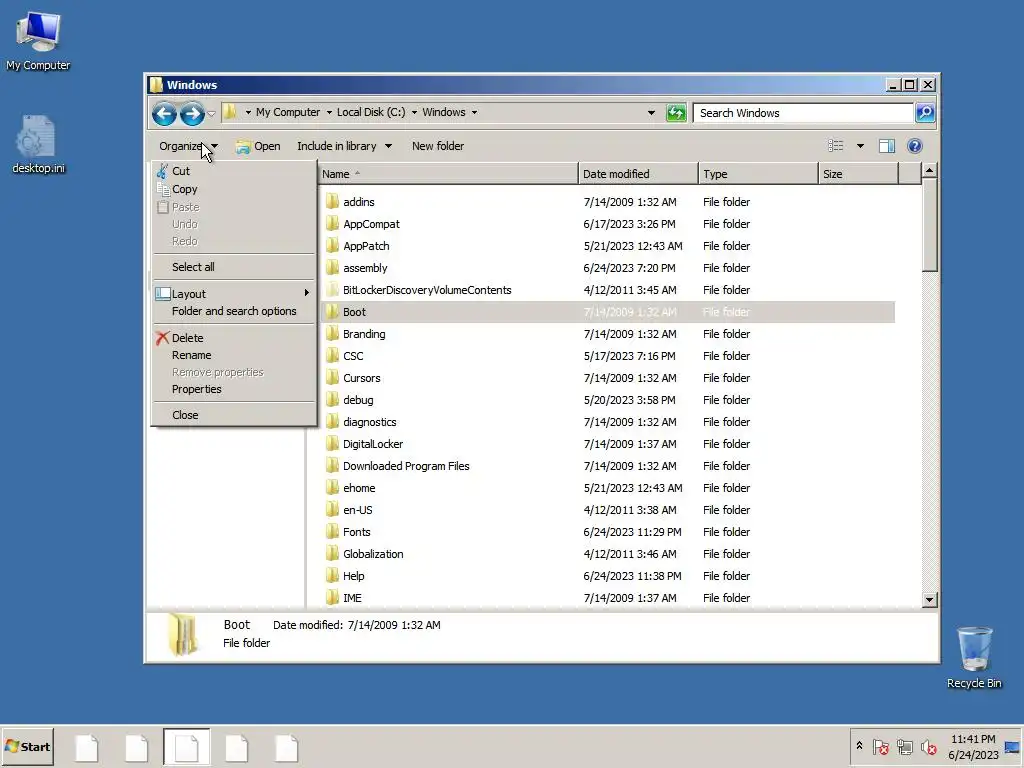
Task: Click the search magnifier icon
Action: pyautogui.click(x=925, y=113)
